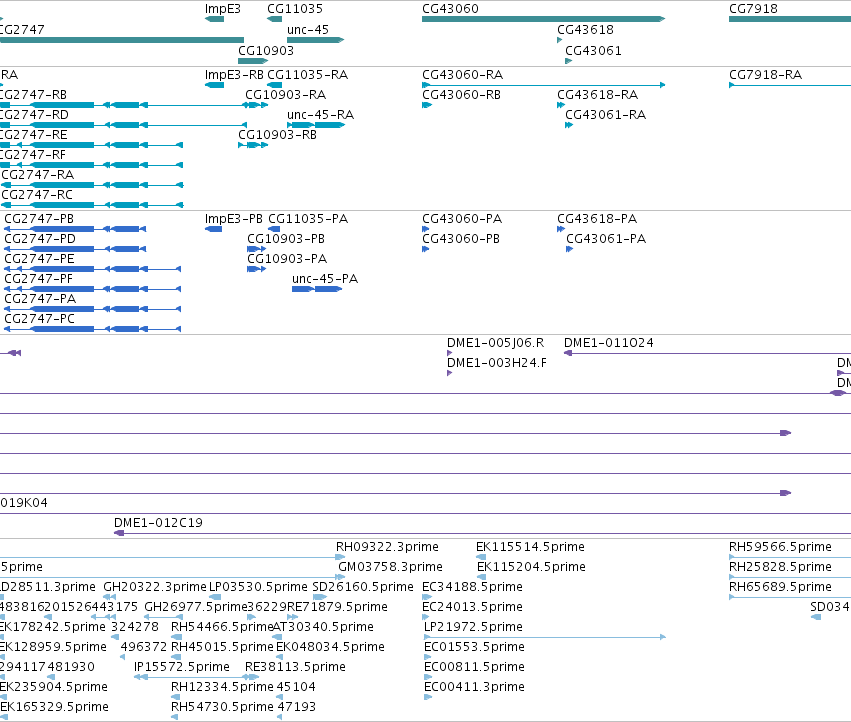This screenshot has height=722, width=851.
Task: Click protein label CG2747-PF
Action: 39,279
